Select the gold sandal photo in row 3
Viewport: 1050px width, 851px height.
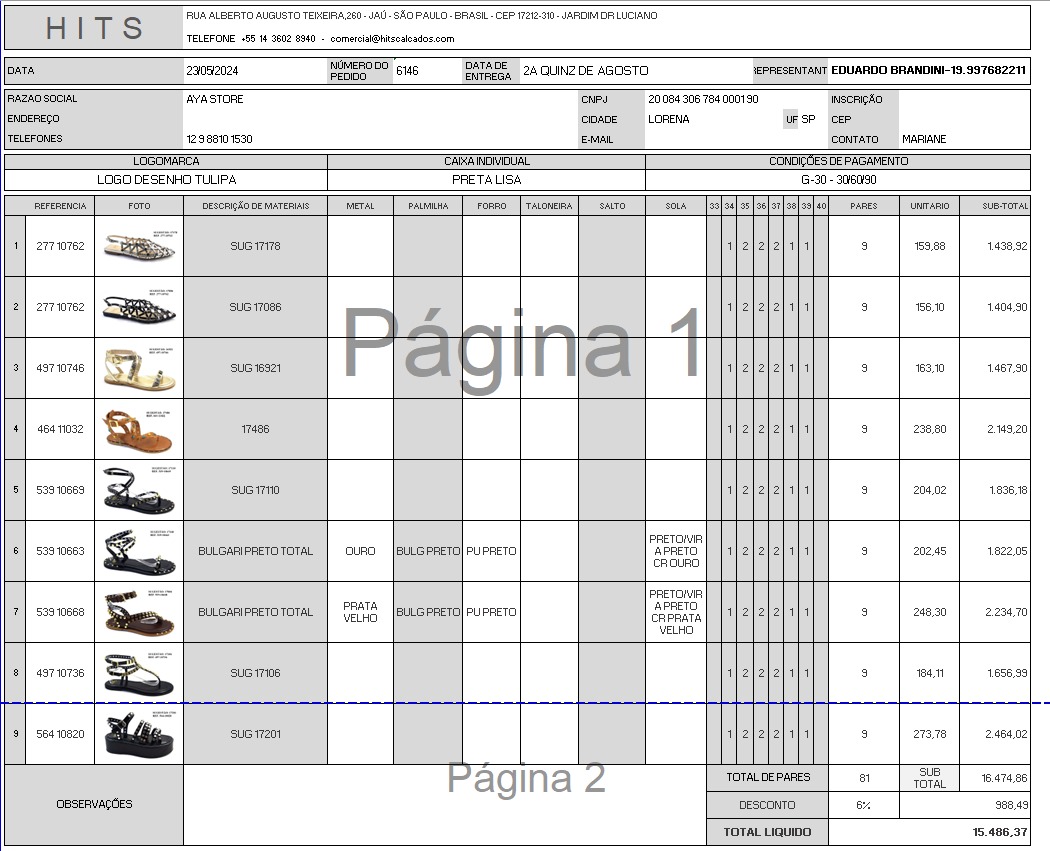pyautogui.click(x=139, y=368)
